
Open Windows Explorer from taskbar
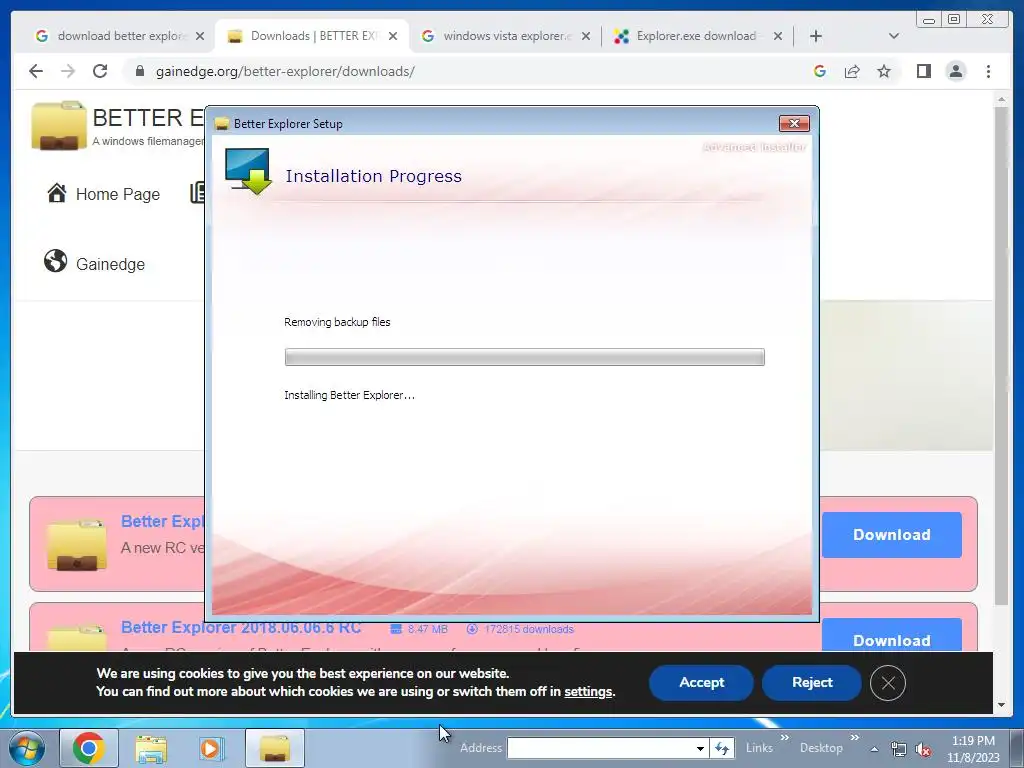coord(151,748)
